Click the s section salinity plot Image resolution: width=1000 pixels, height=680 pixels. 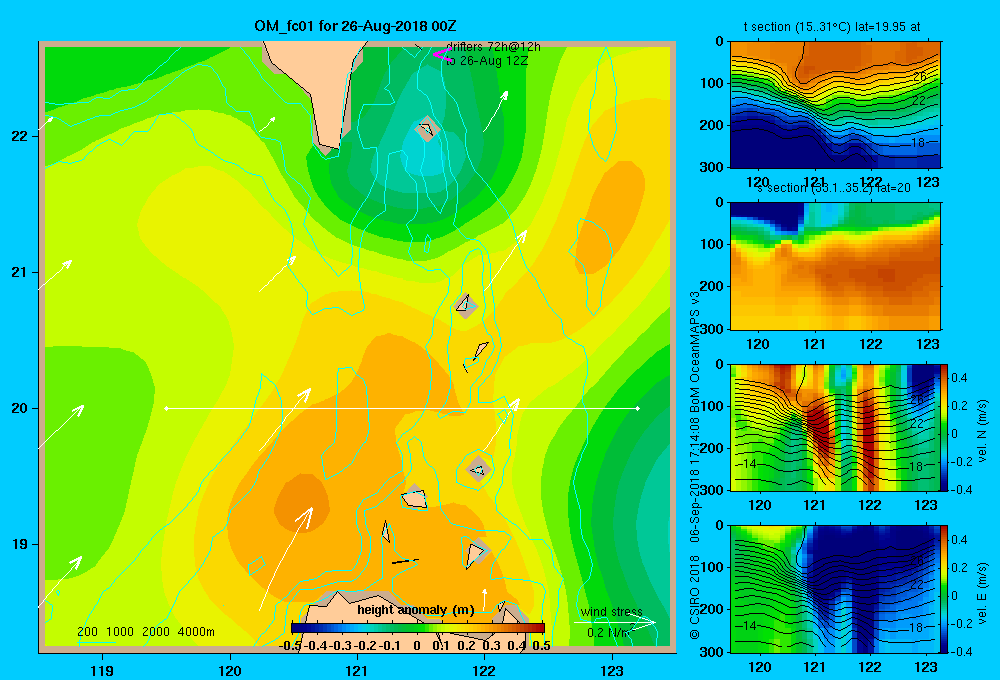[835, 266]
